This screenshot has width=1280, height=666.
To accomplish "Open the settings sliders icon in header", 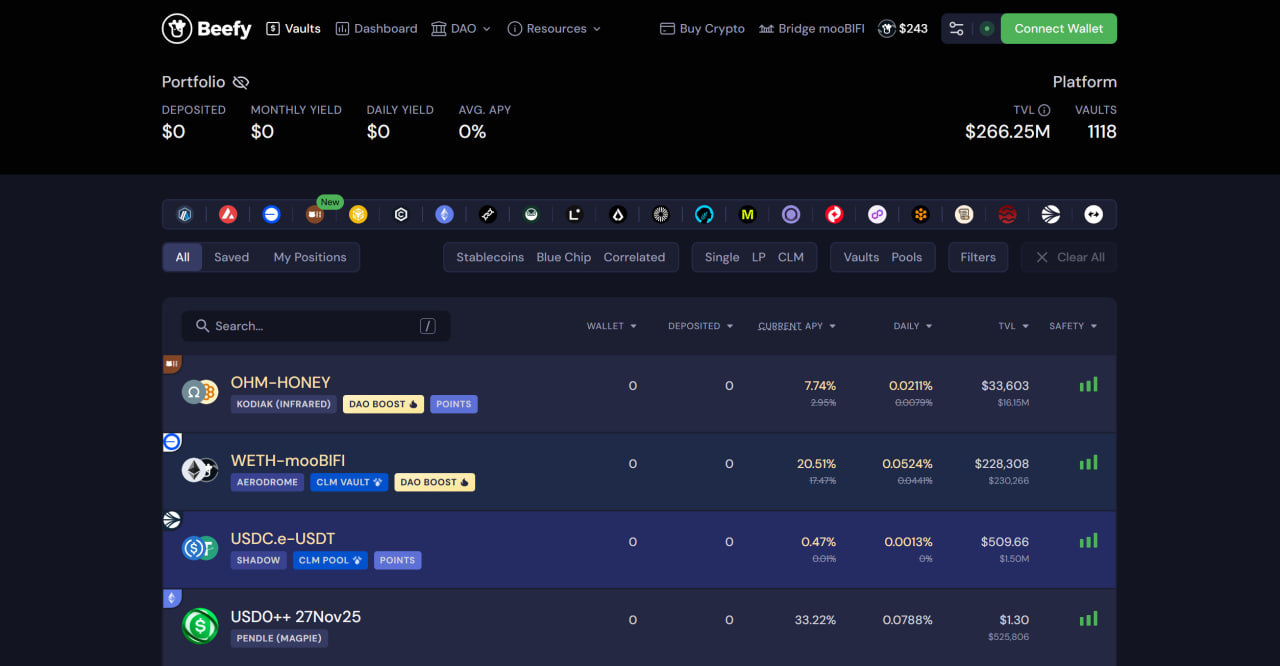I will (x=957, y=29).
